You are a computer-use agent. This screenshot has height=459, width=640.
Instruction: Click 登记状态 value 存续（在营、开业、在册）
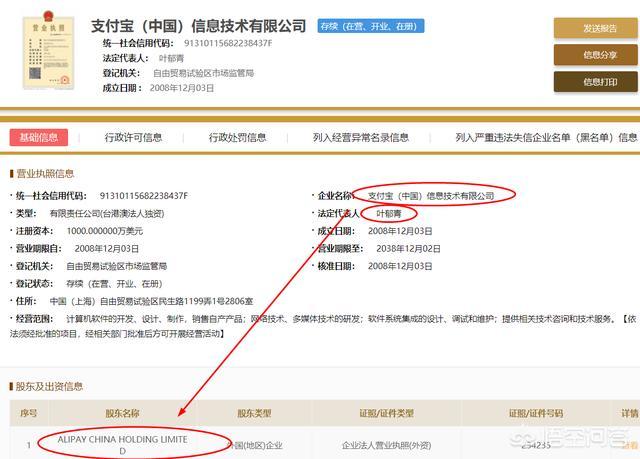(114, 284)
